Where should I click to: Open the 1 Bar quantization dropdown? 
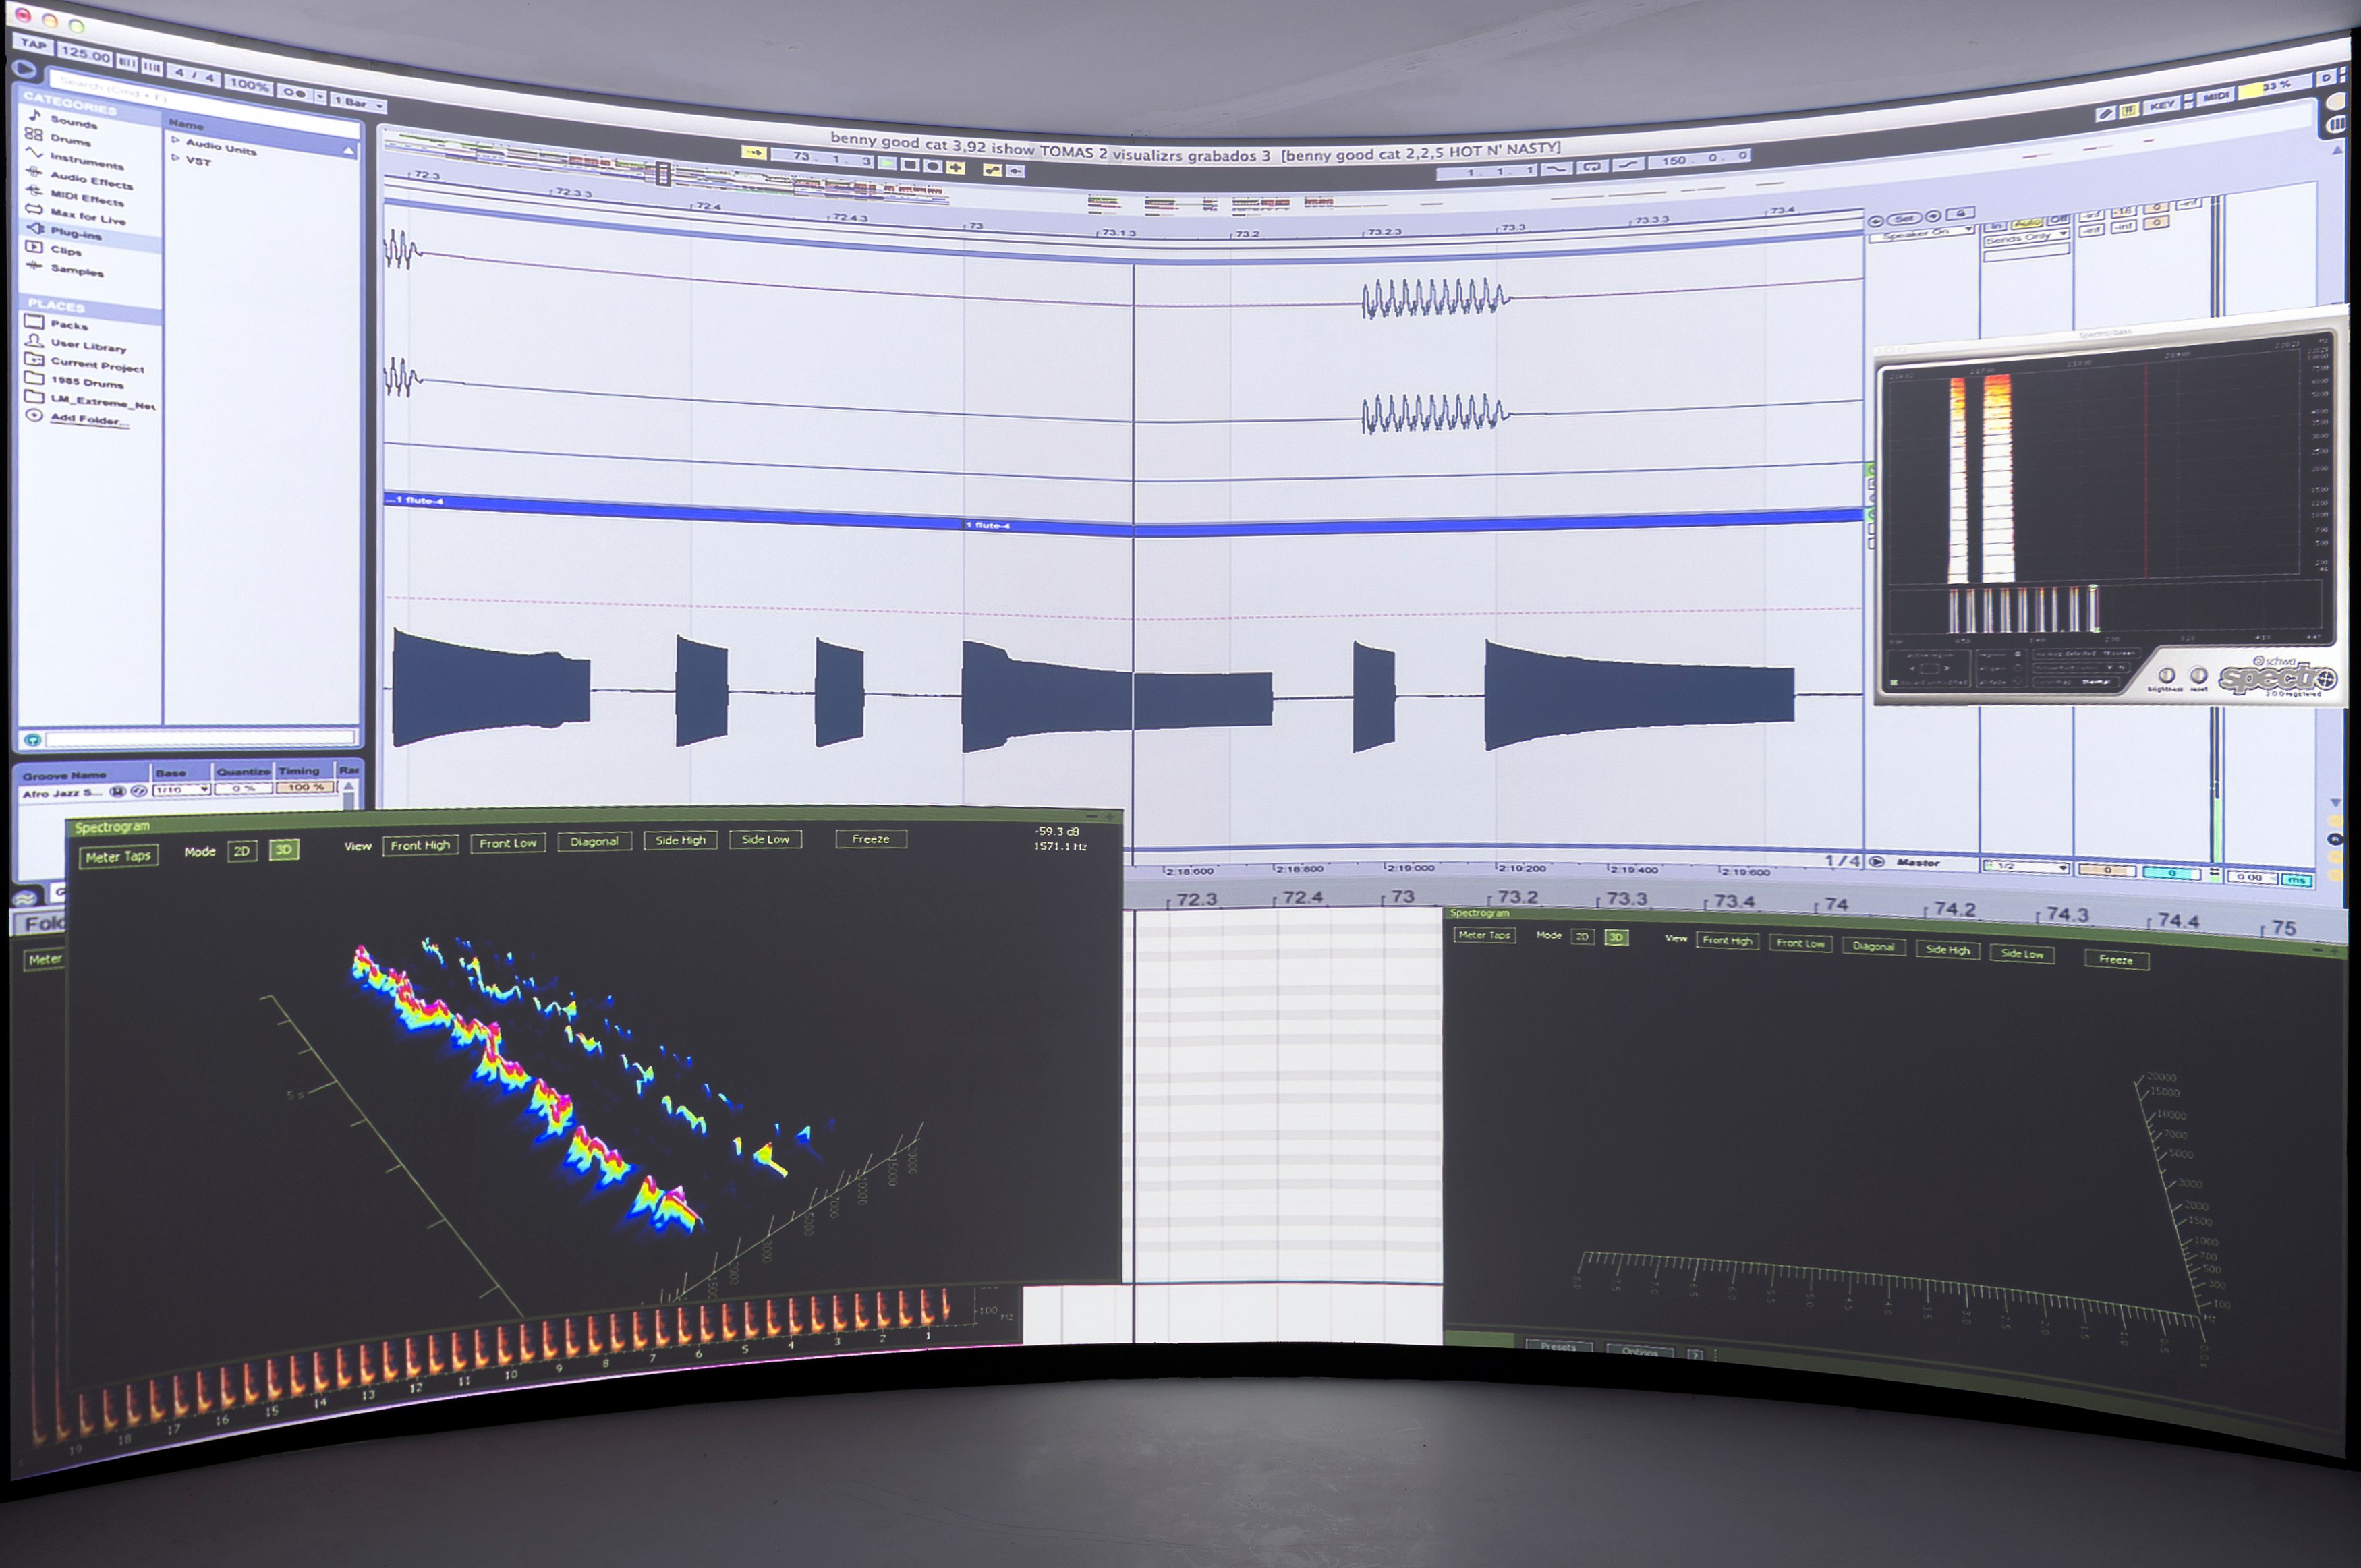coord(359,102)
